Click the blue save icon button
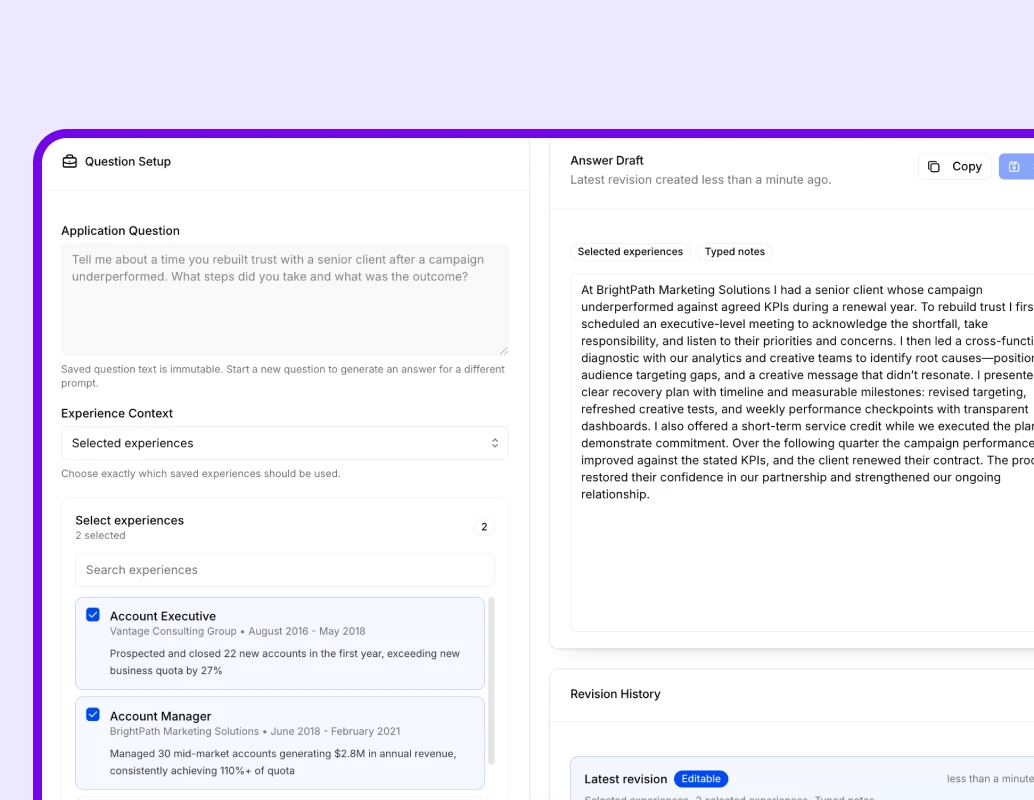1034x800 pixels. point(1014,167)
